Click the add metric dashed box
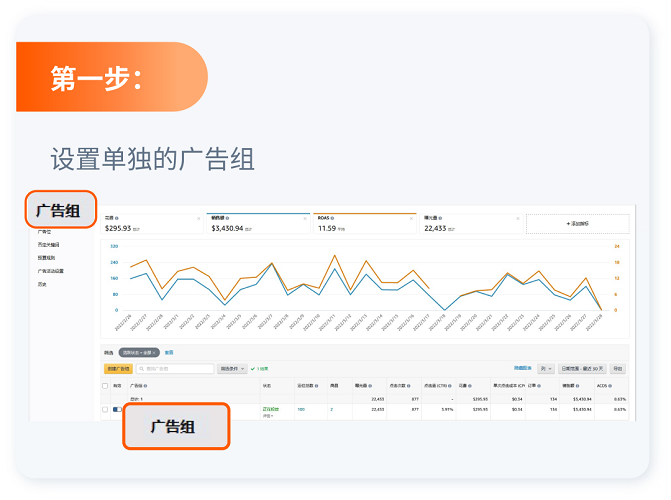The width and height of the screenshot is (671, 500). [578, 223]
